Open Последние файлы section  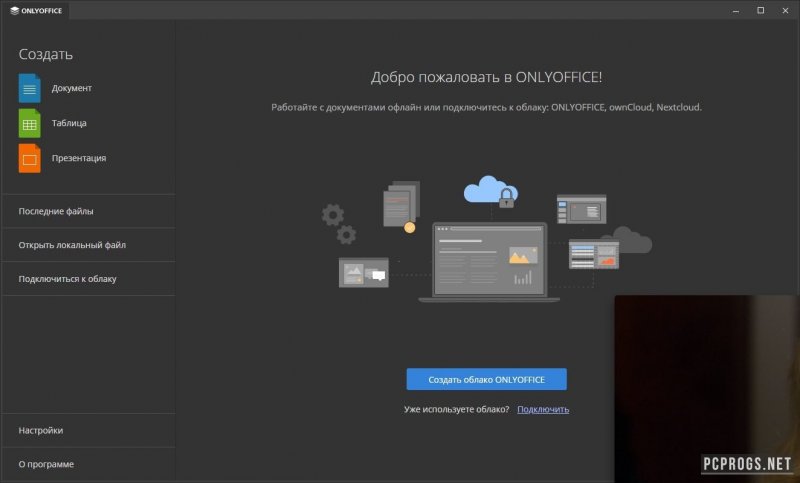tap(88, 211)
